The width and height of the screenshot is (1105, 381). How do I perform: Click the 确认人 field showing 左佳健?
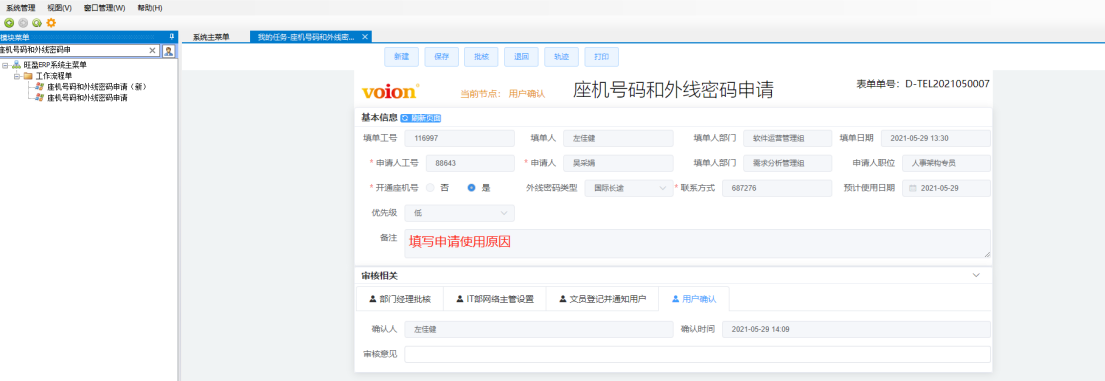point(538,330)
